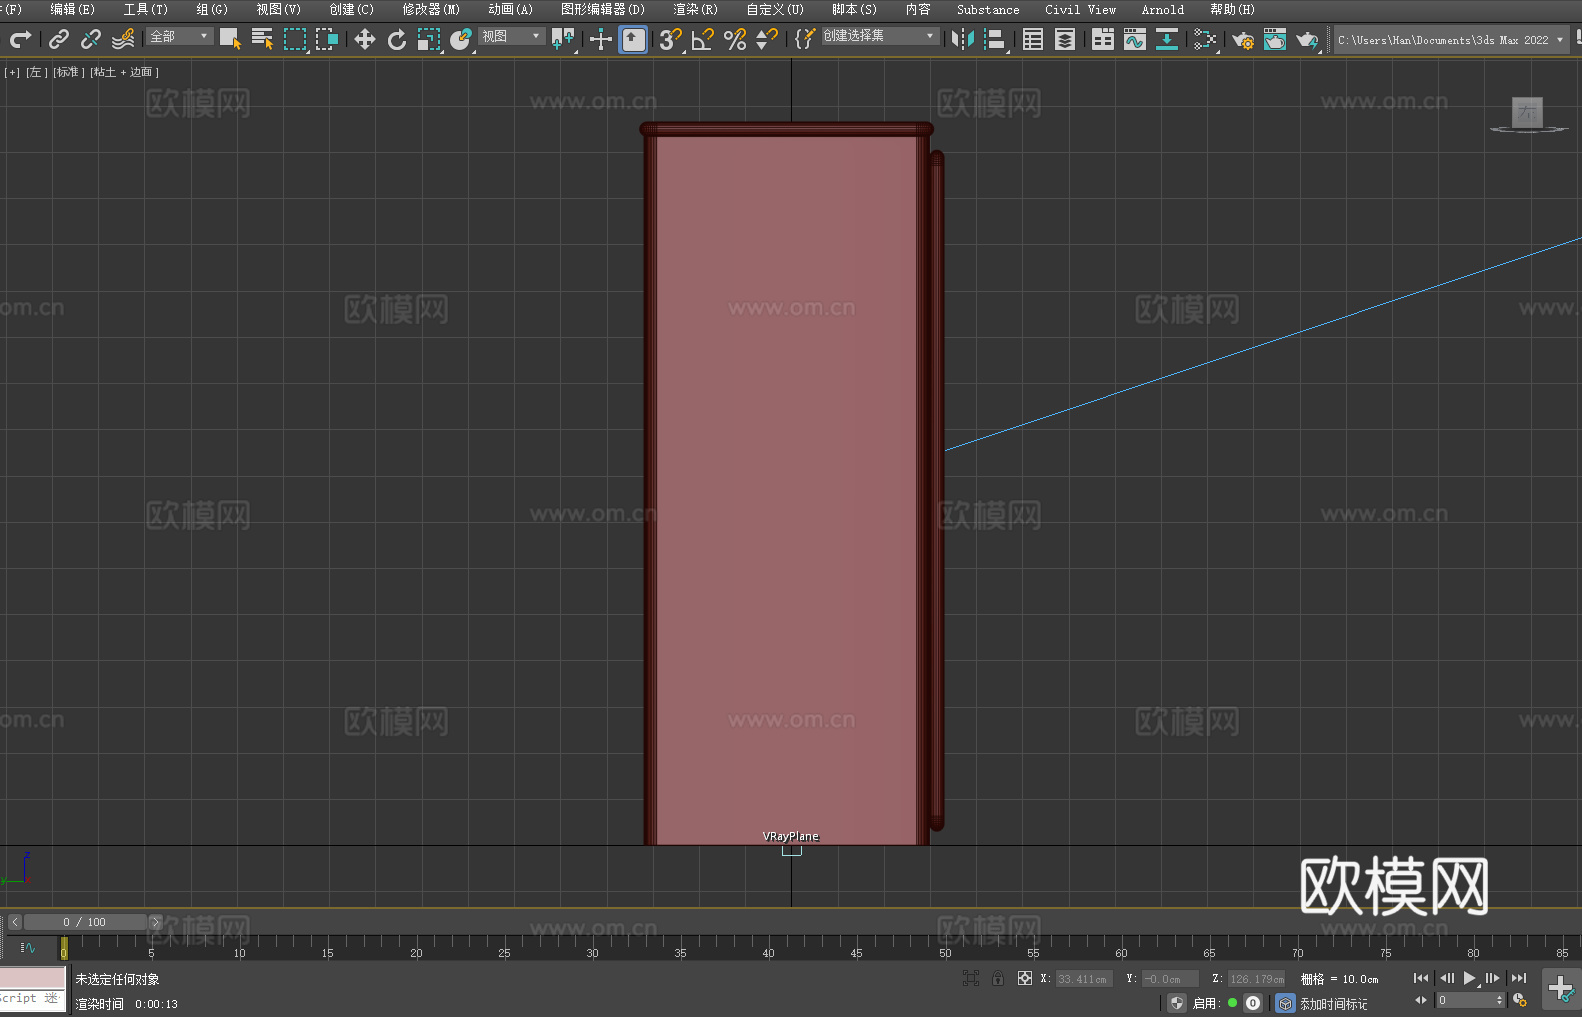The image size is (1582, 1017).
Task: Open Render Setup (teapot with gear)
Action: pyautogui.click(x=1243, y=39)
